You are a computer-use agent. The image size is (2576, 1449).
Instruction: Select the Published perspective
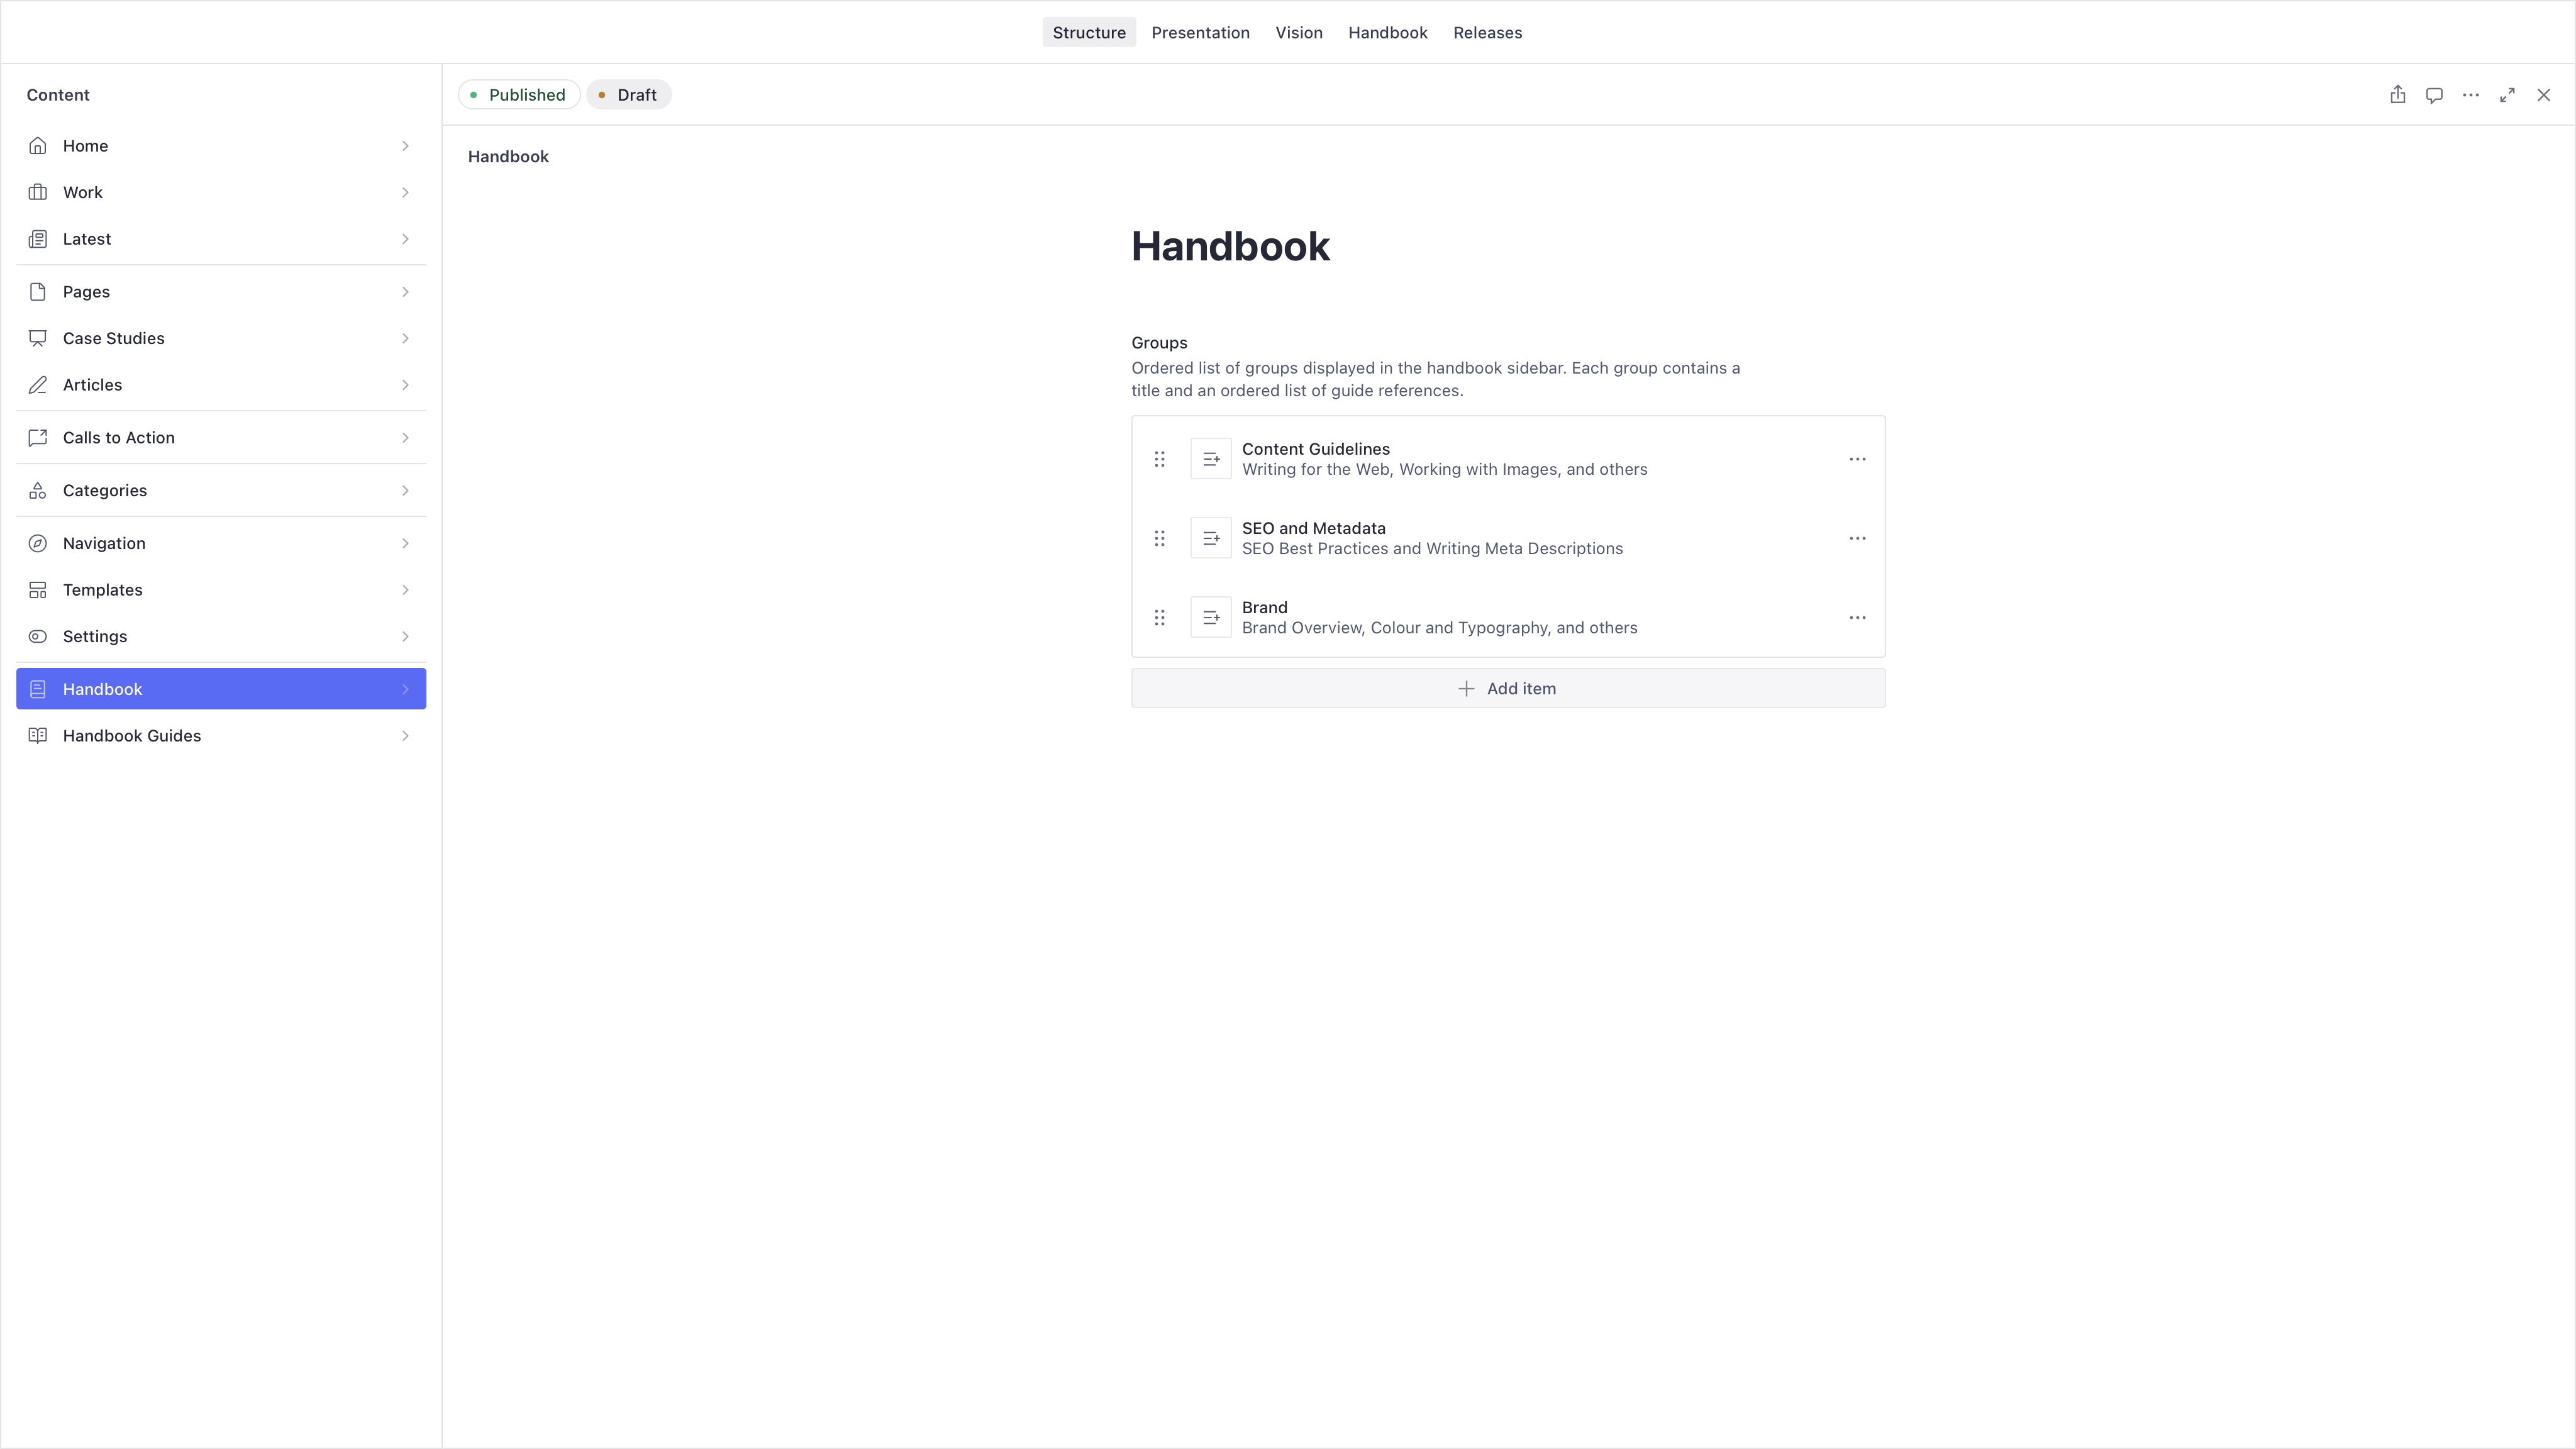[519, 95]
